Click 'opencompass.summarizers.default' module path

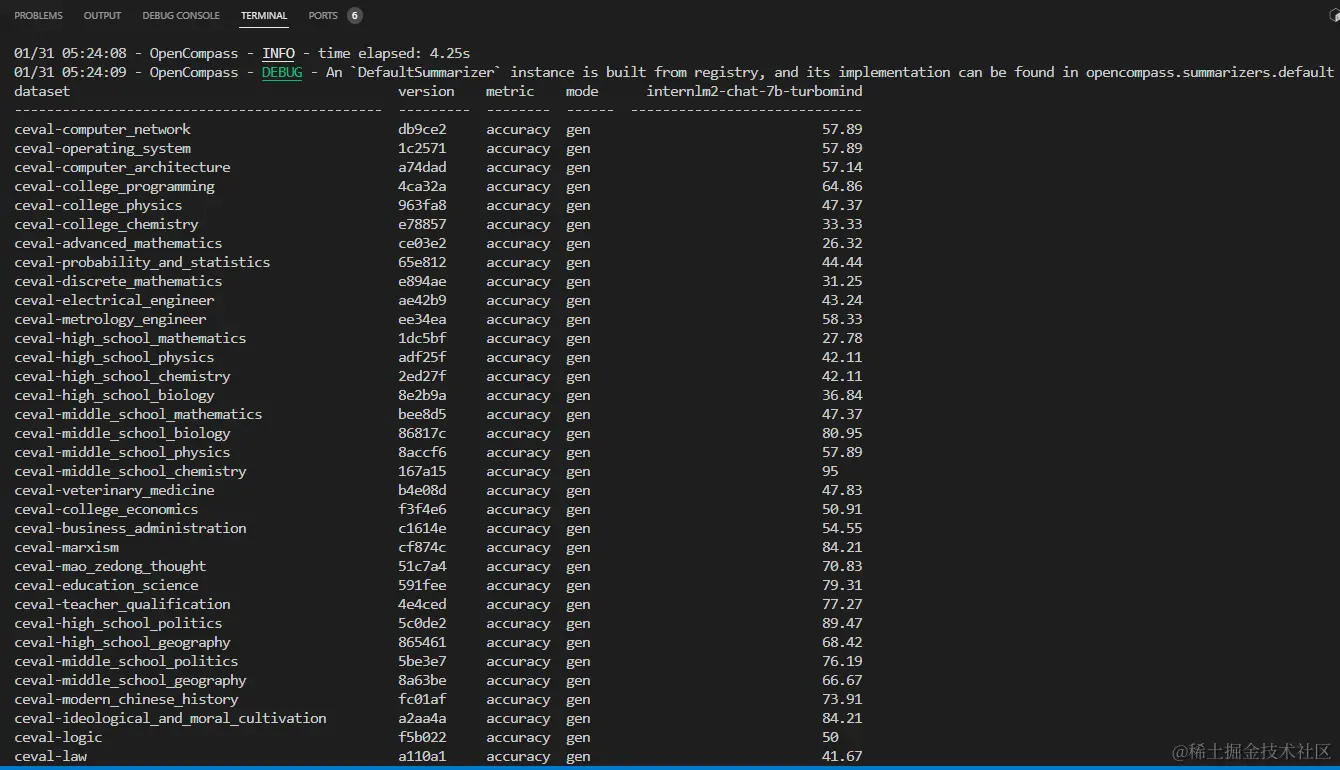tap(1210, 72)
